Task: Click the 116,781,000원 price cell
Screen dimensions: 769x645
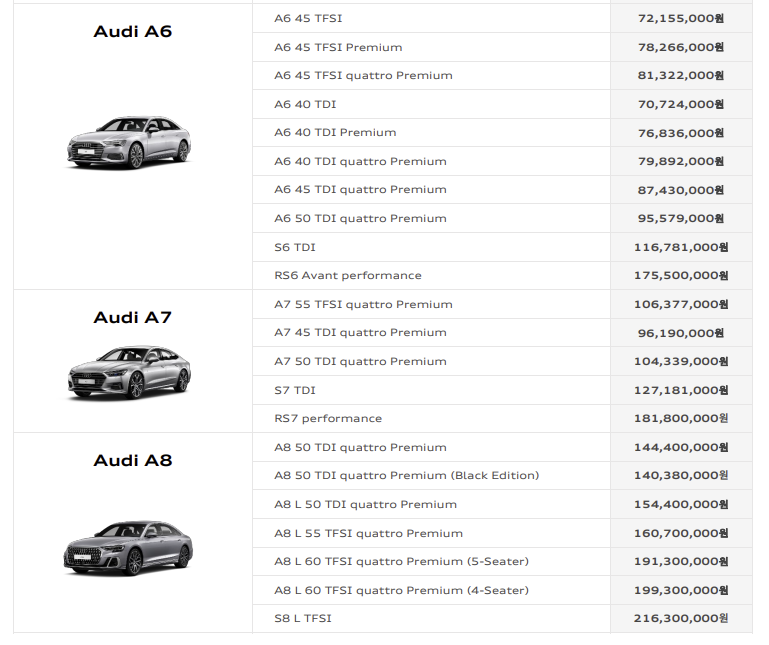Action: click(x=681, y=247)
